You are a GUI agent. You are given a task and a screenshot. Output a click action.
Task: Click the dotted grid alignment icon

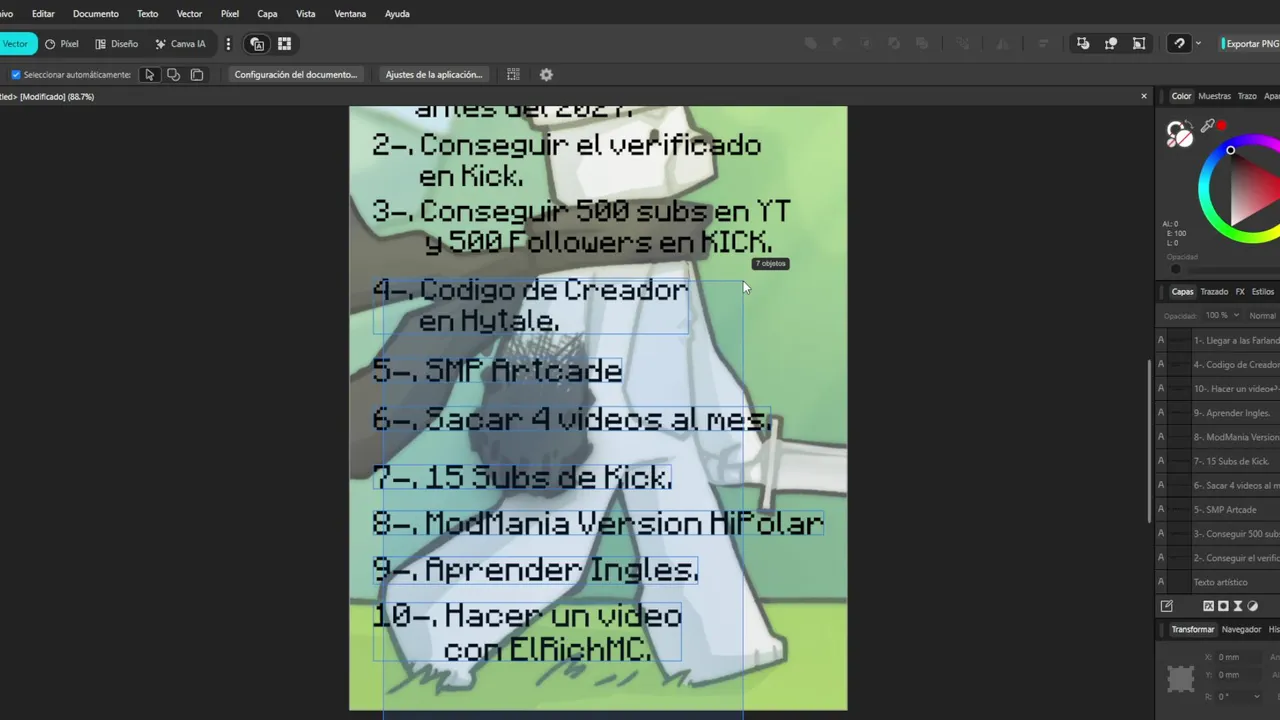513,75
